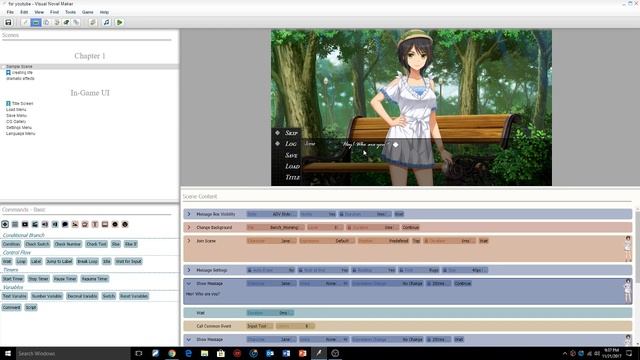Collapse the Show Message row with Hey text

[x=189, y=283]
